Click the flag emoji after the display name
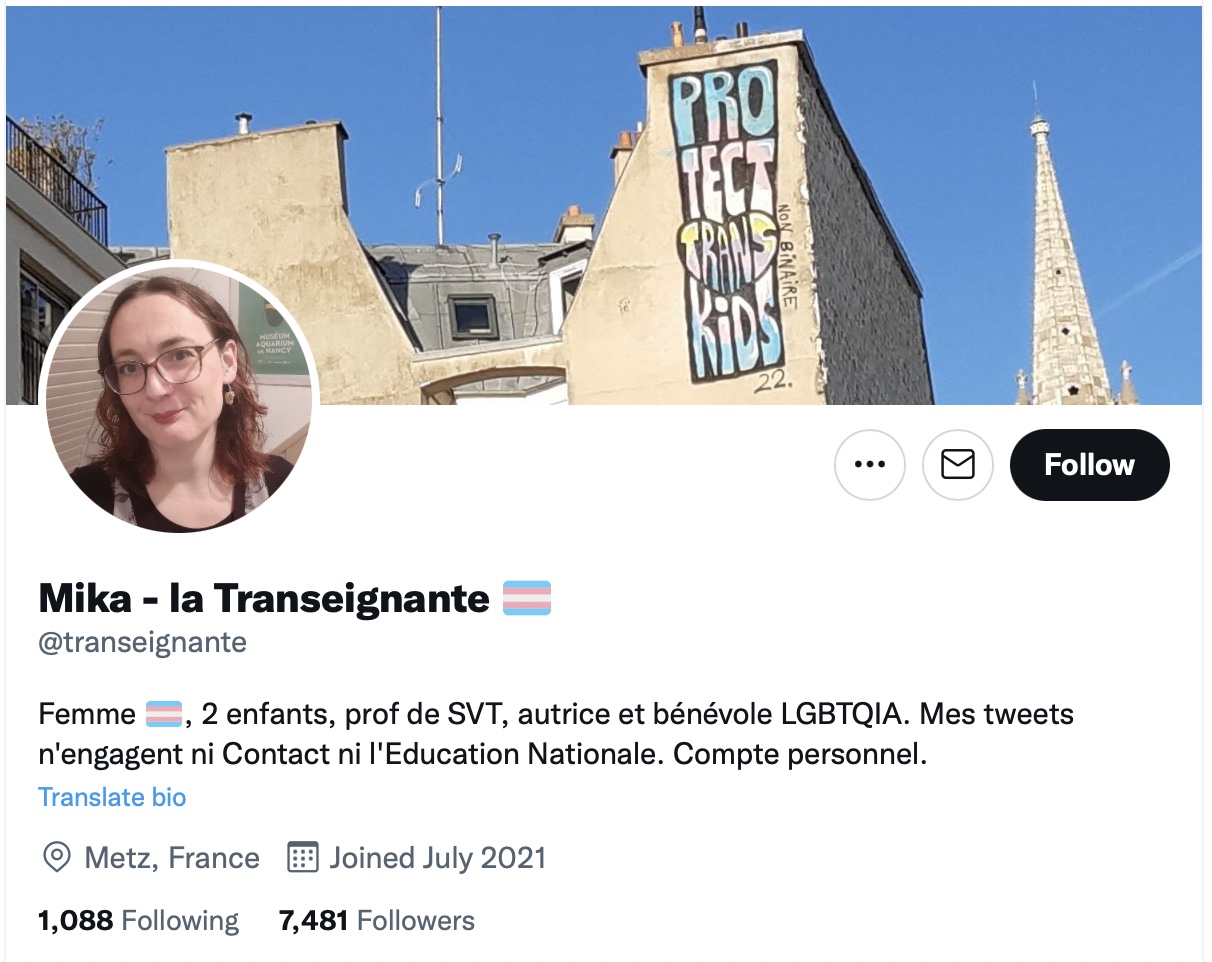 526,599
